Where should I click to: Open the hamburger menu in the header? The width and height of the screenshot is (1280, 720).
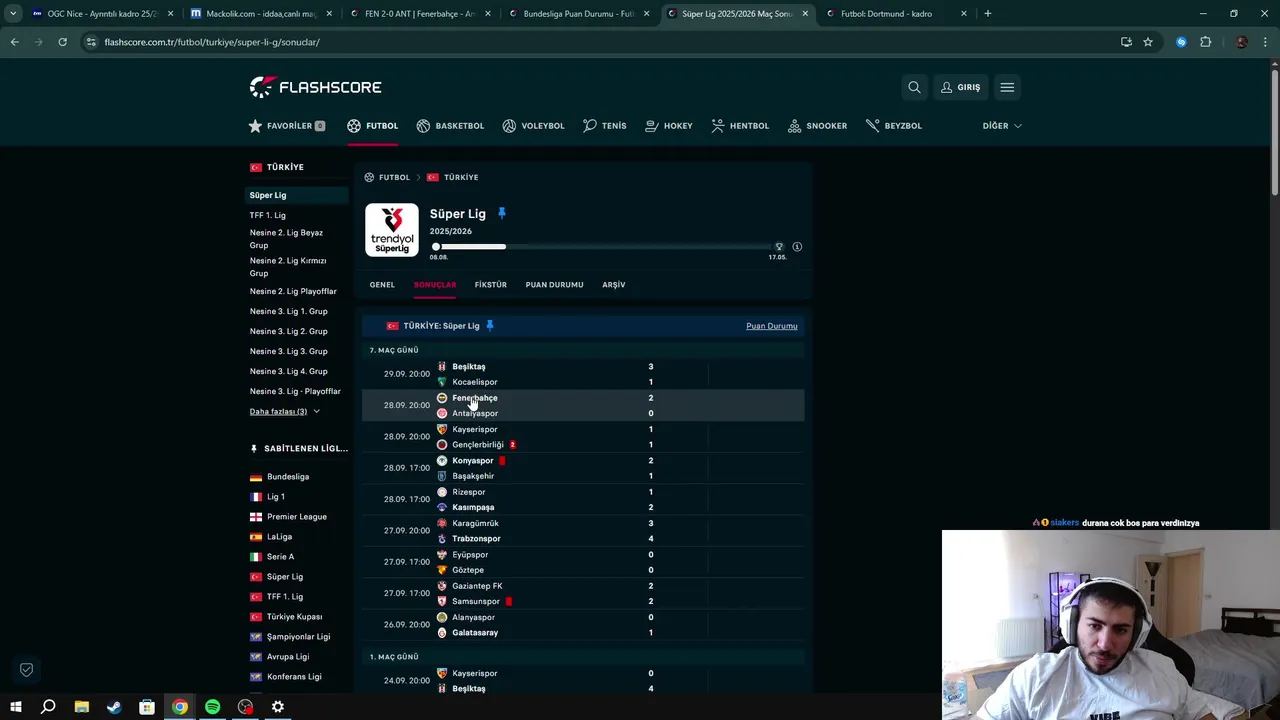[x=1007, y=87]
